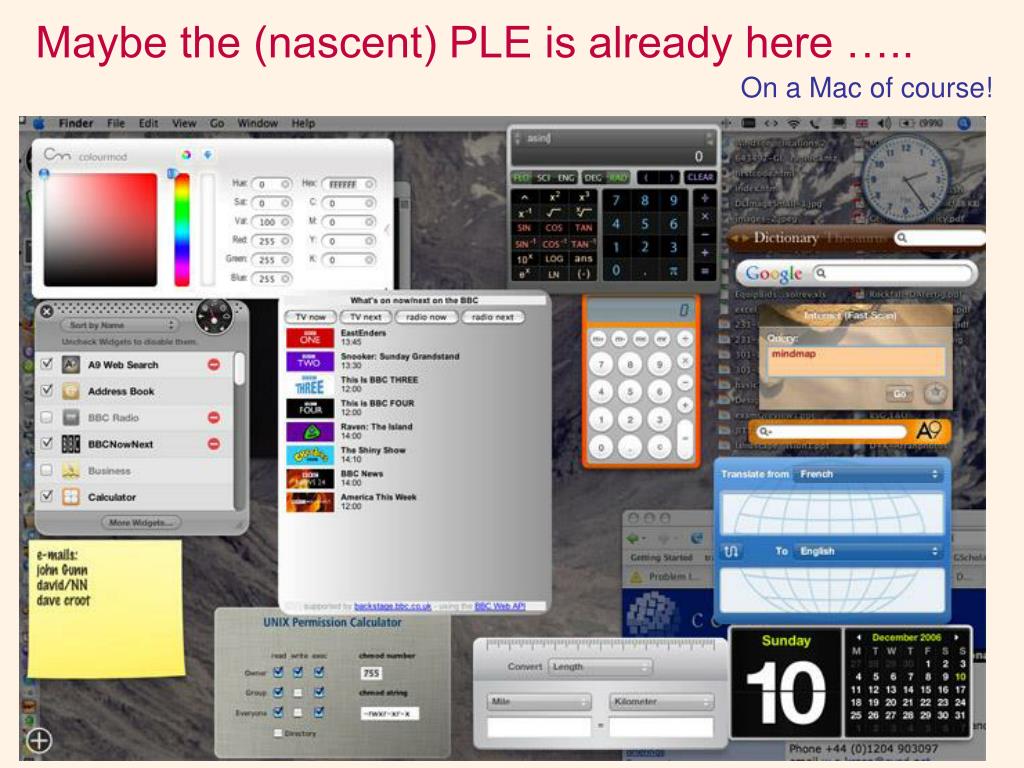This screenshot has width=1024, height=768.
Task: Click the analog clock widget
Action: click(906, 178)
